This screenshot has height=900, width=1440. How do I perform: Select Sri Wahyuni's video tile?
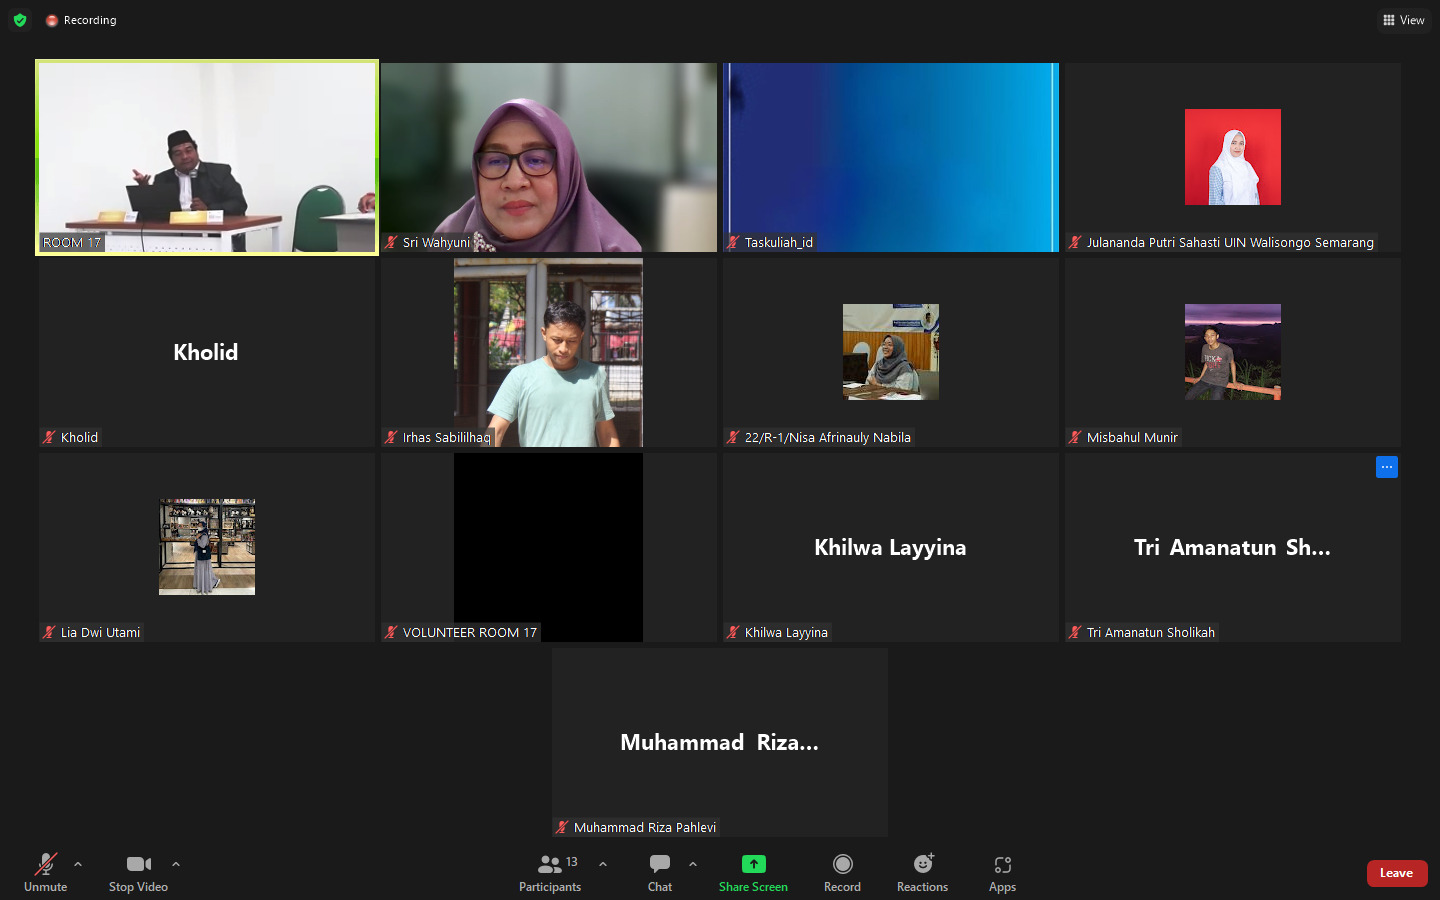[x=548, y=157]
